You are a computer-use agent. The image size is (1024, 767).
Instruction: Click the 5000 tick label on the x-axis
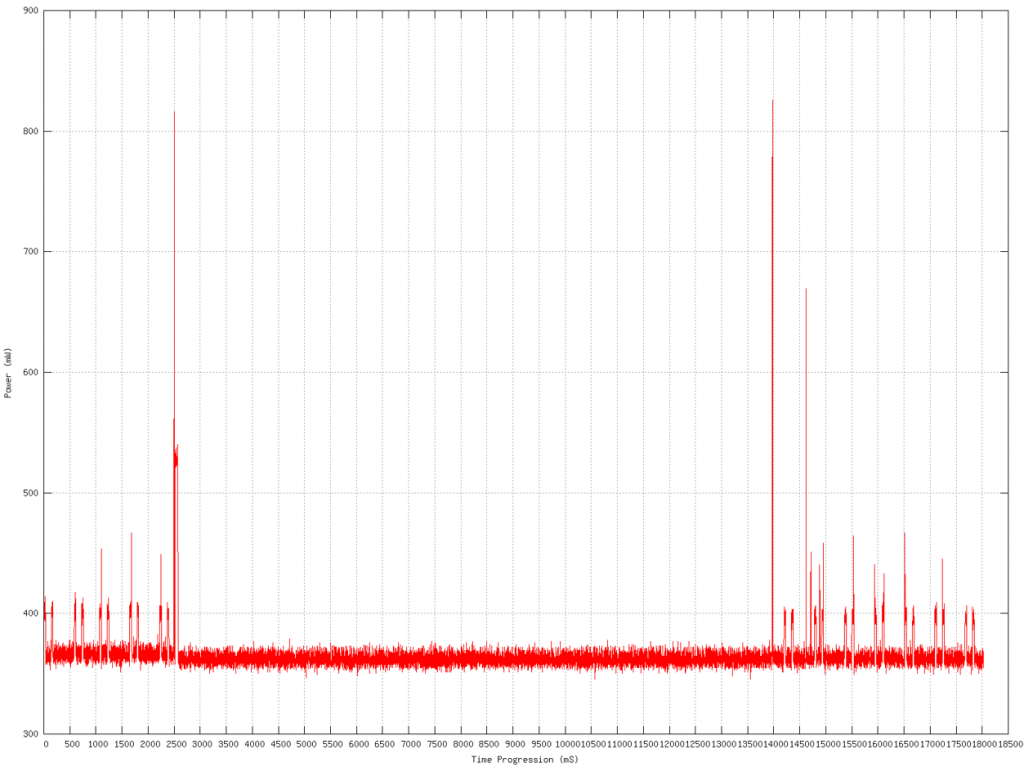[x=306, y=745]
